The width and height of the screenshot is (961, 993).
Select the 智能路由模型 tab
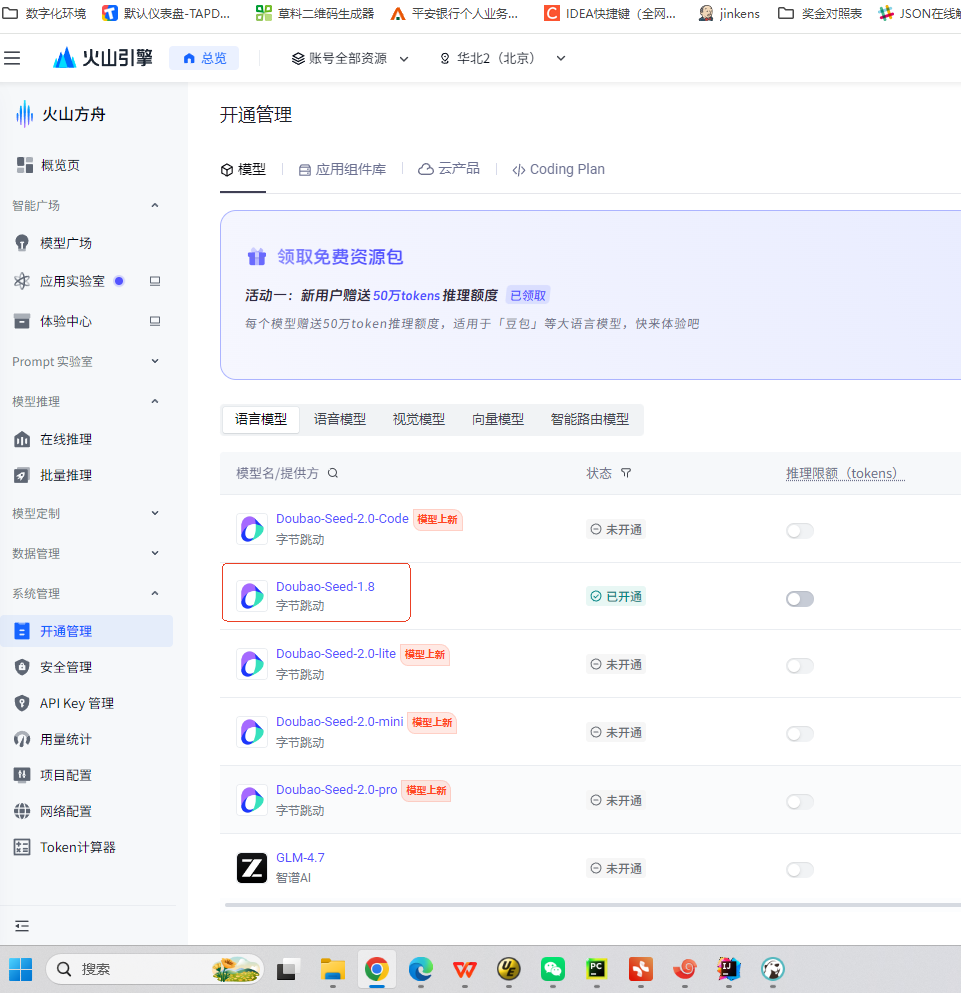coord(590,419)
